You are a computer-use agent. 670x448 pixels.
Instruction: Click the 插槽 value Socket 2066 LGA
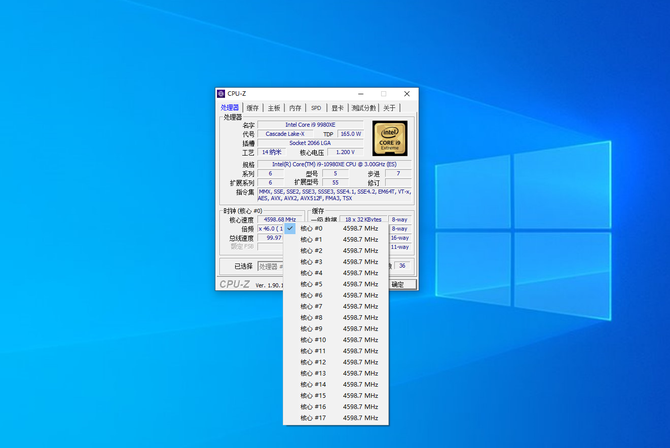click(x=310, y=143)
